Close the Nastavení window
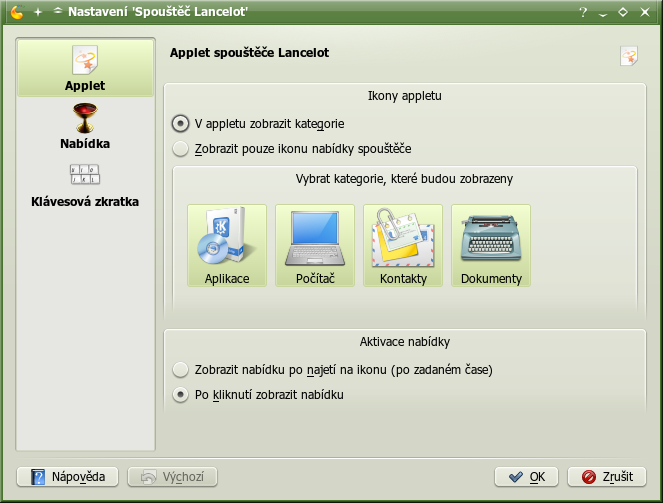 pyautogui.click(x=645, y=12)
